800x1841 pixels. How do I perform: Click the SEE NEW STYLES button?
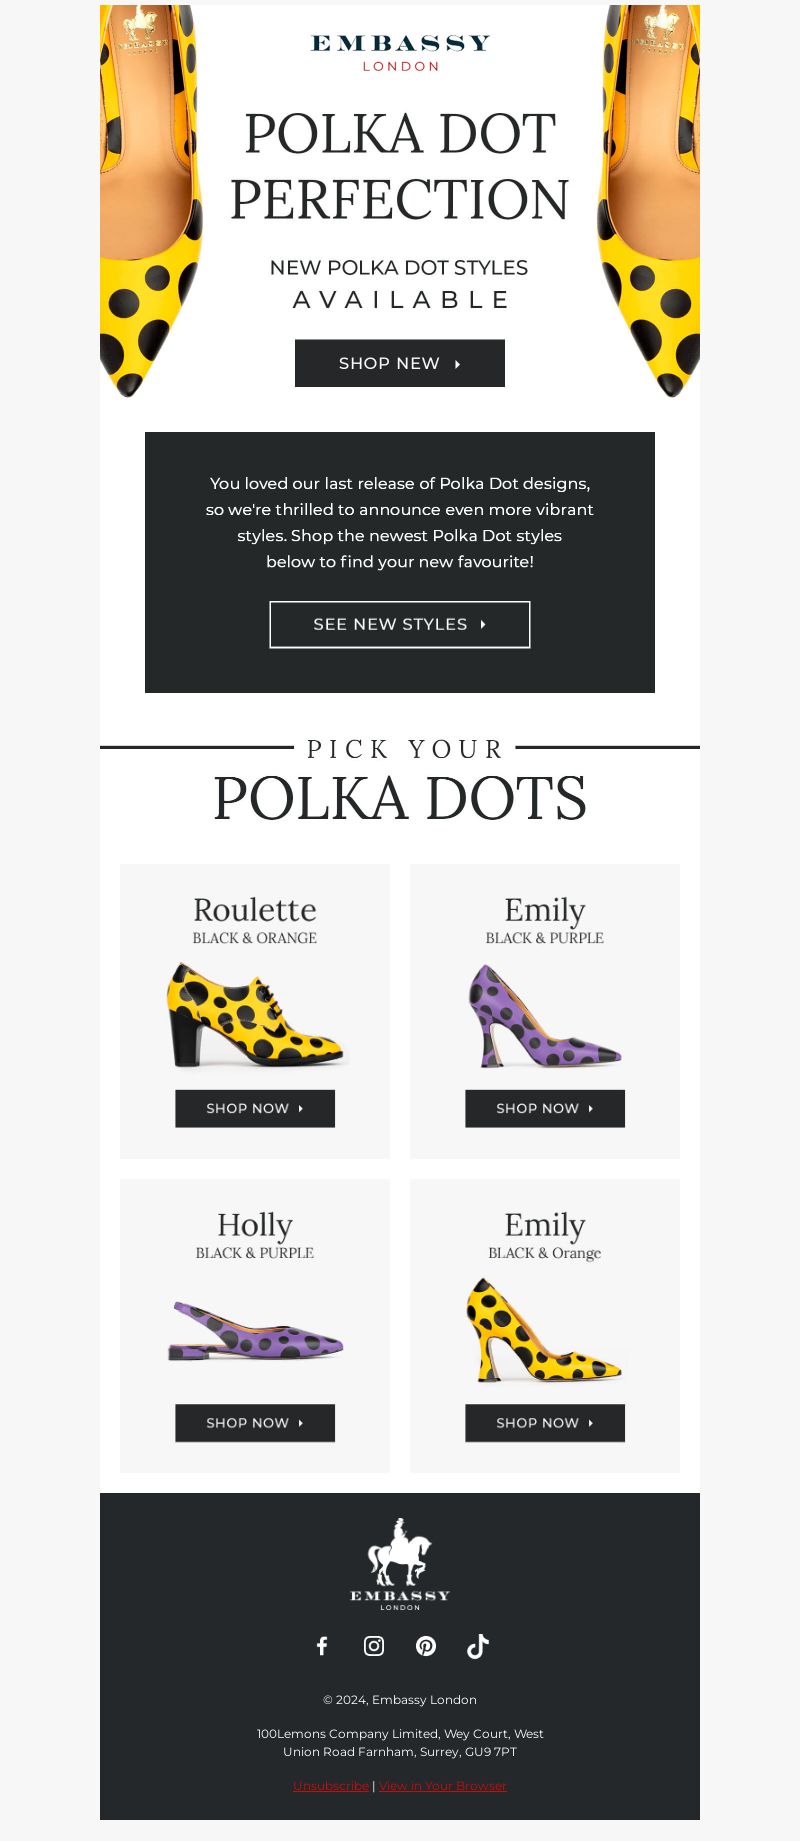click(400, 624)
